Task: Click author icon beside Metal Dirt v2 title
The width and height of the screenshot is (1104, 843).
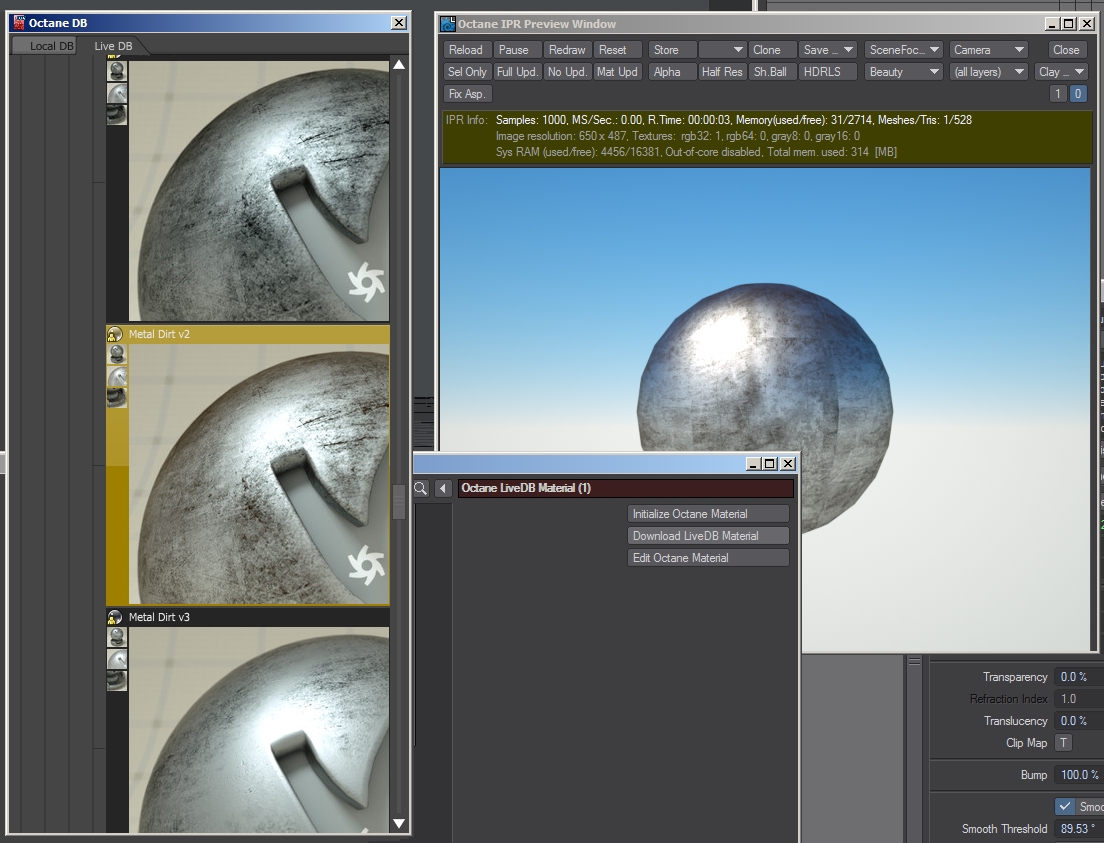Action: pos(115,334)
